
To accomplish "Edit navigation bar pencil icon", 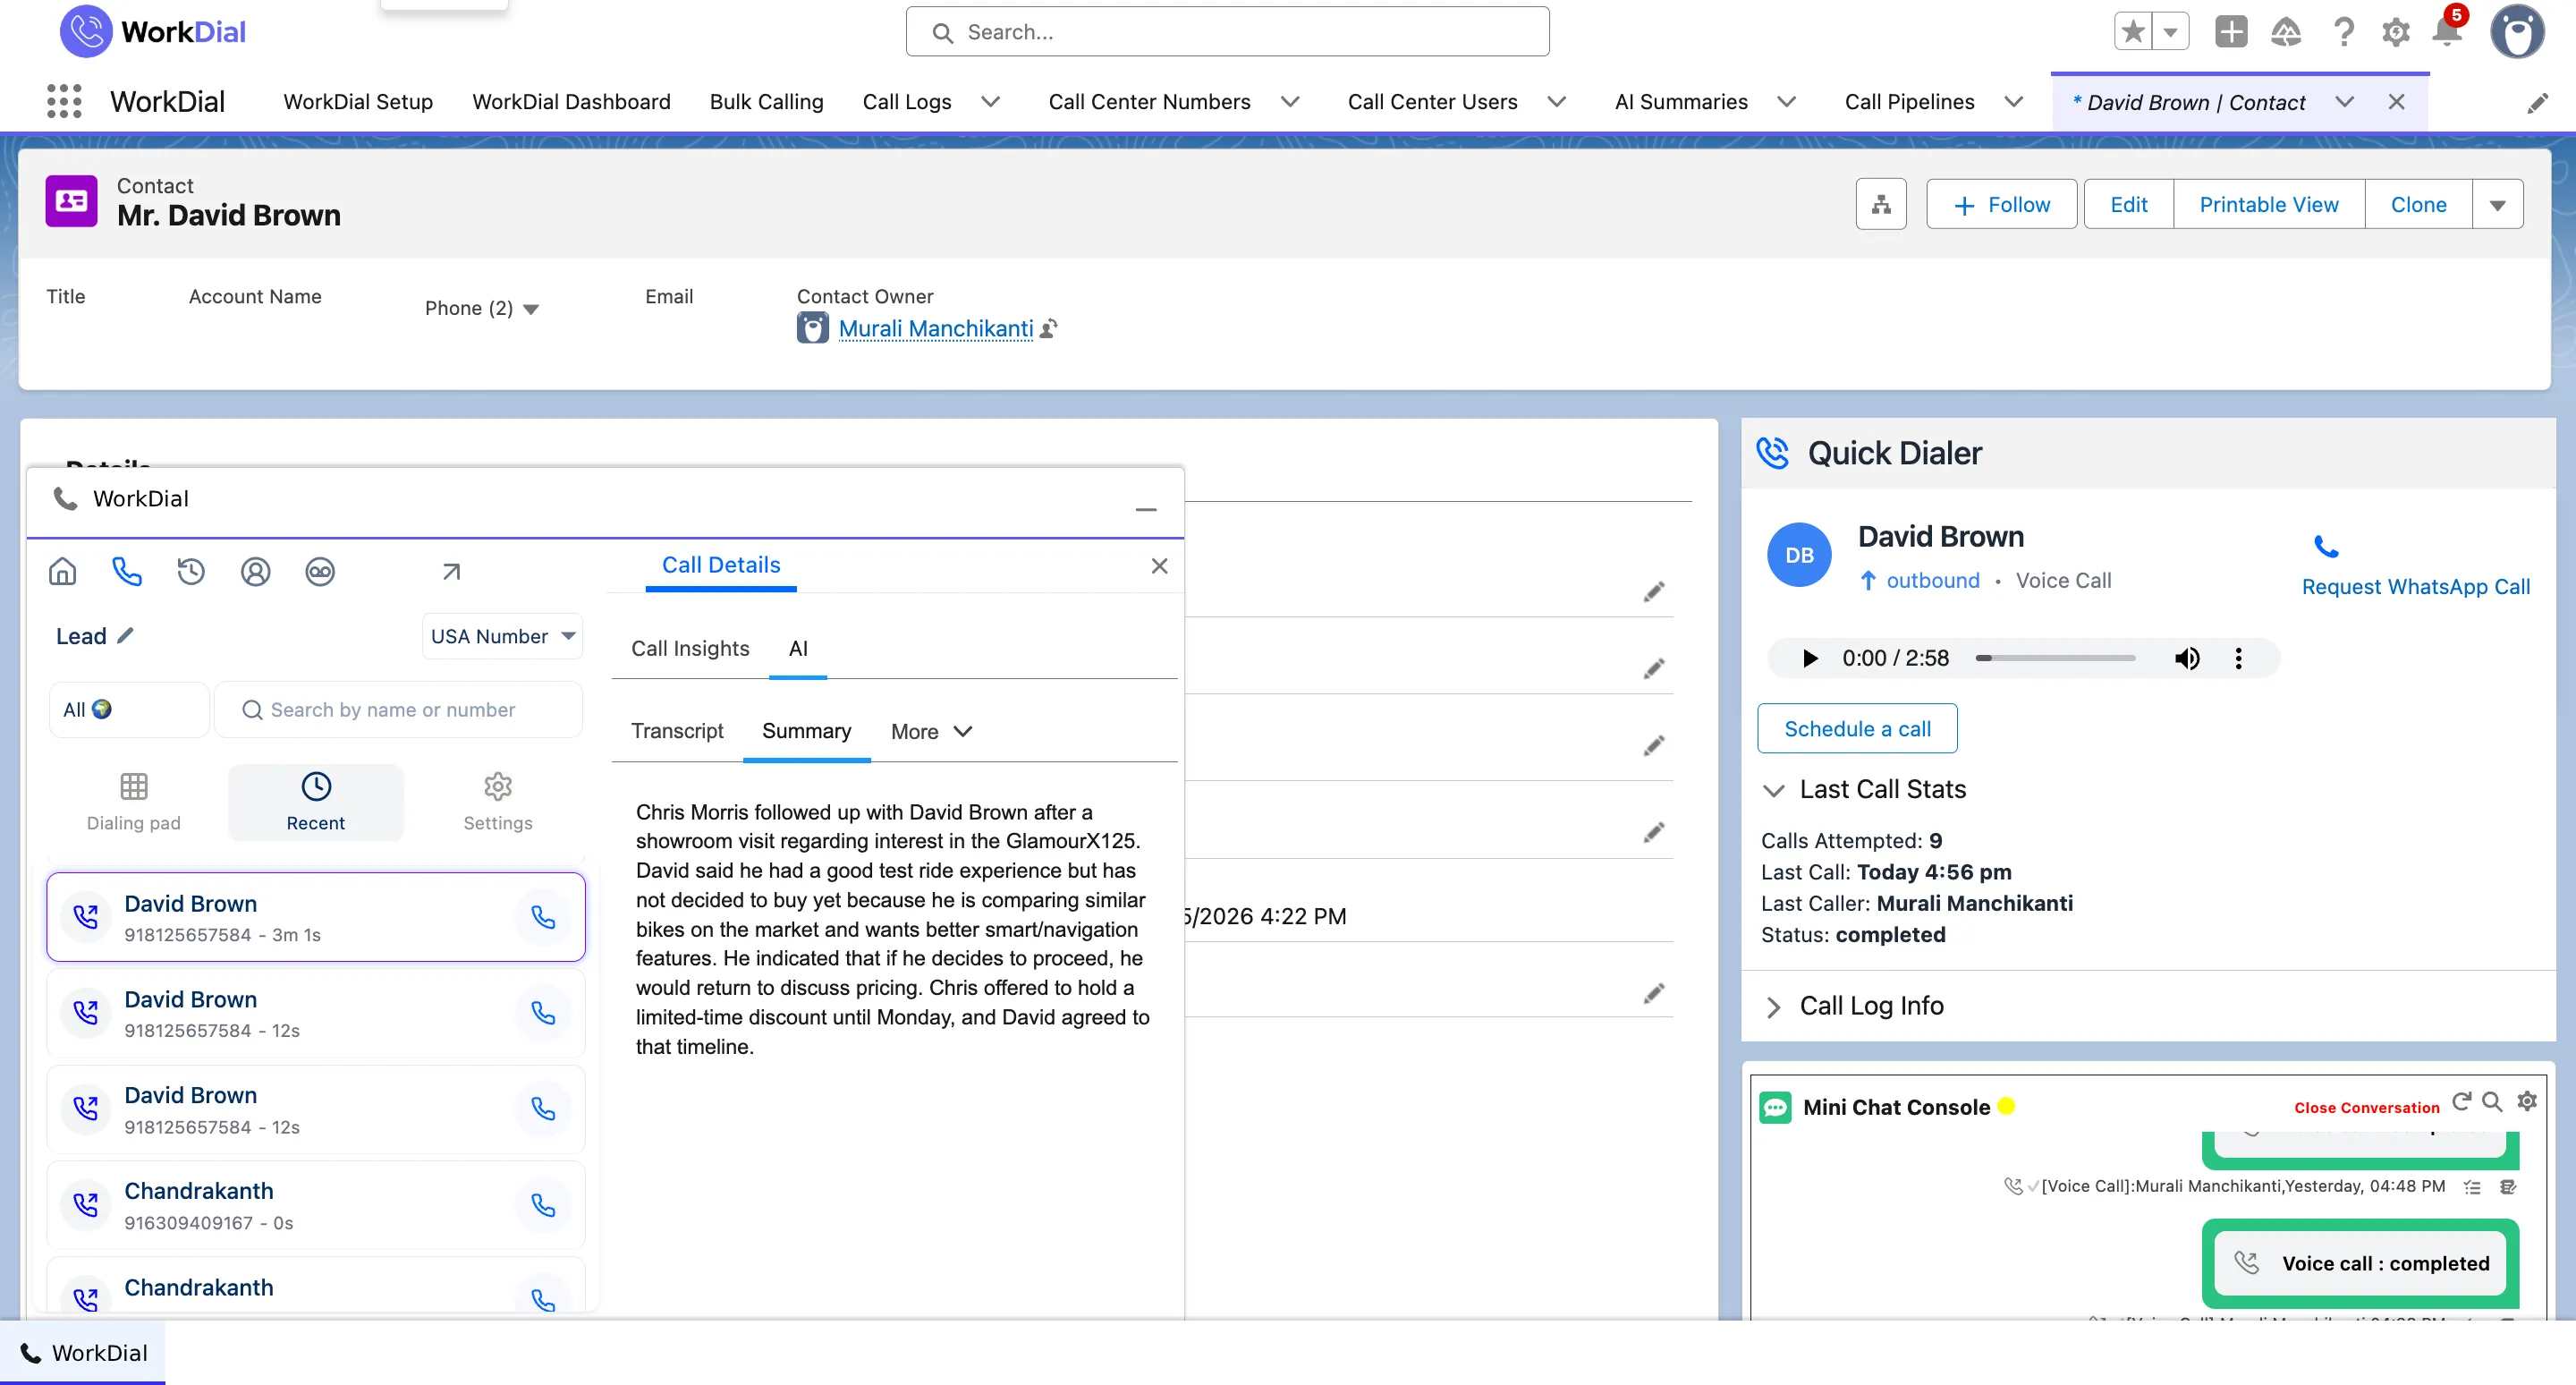I will point(2537,103).
